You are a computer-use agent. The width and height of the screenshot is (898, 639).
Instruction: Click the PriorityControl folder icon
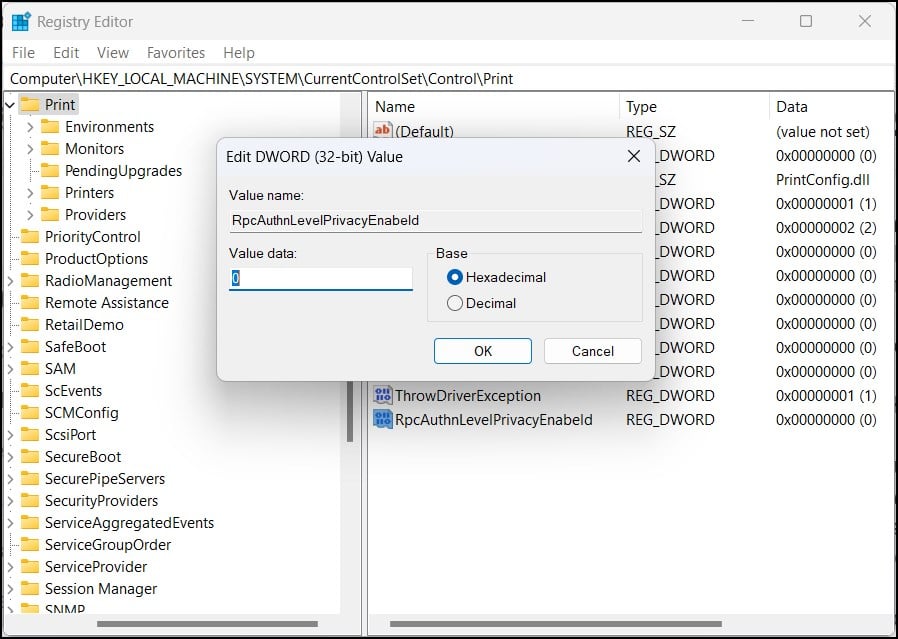30,236
